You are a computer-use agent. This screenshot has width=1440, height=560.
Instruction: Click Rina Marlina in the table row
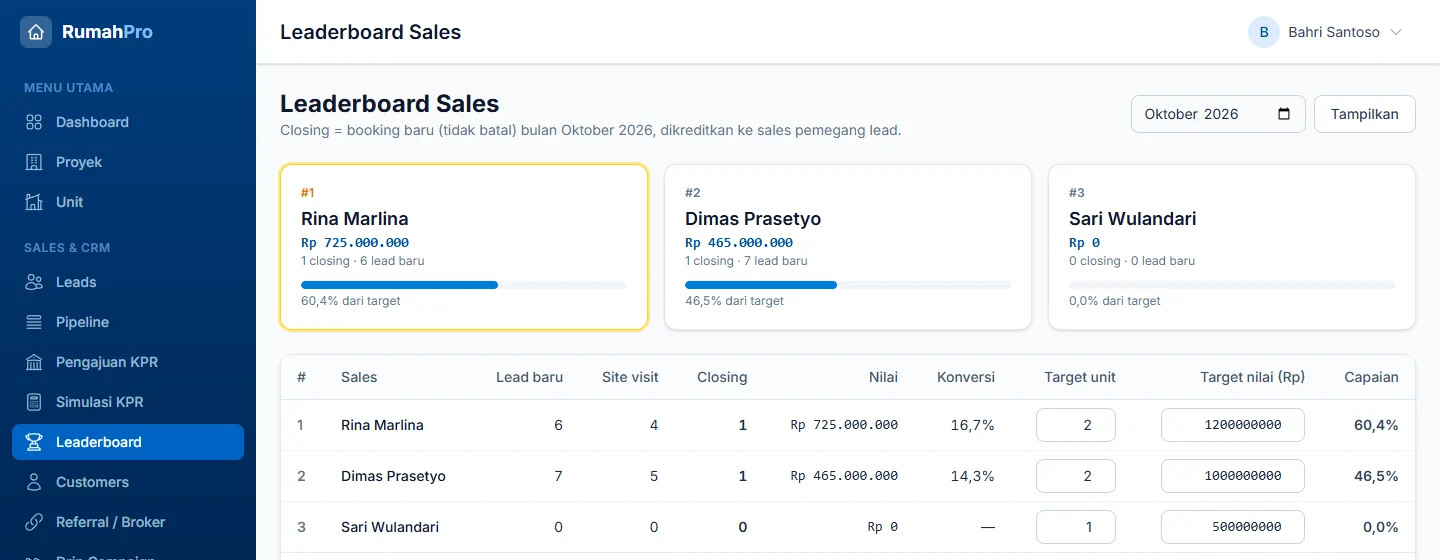click(x=382, y=425)
